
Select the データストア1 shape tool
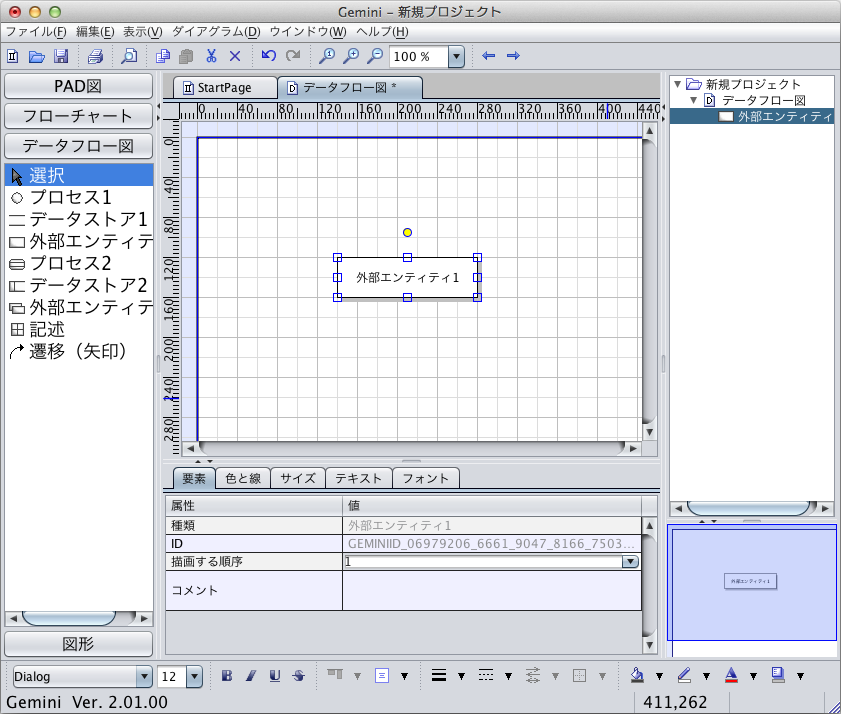click(x=79, y=219)
